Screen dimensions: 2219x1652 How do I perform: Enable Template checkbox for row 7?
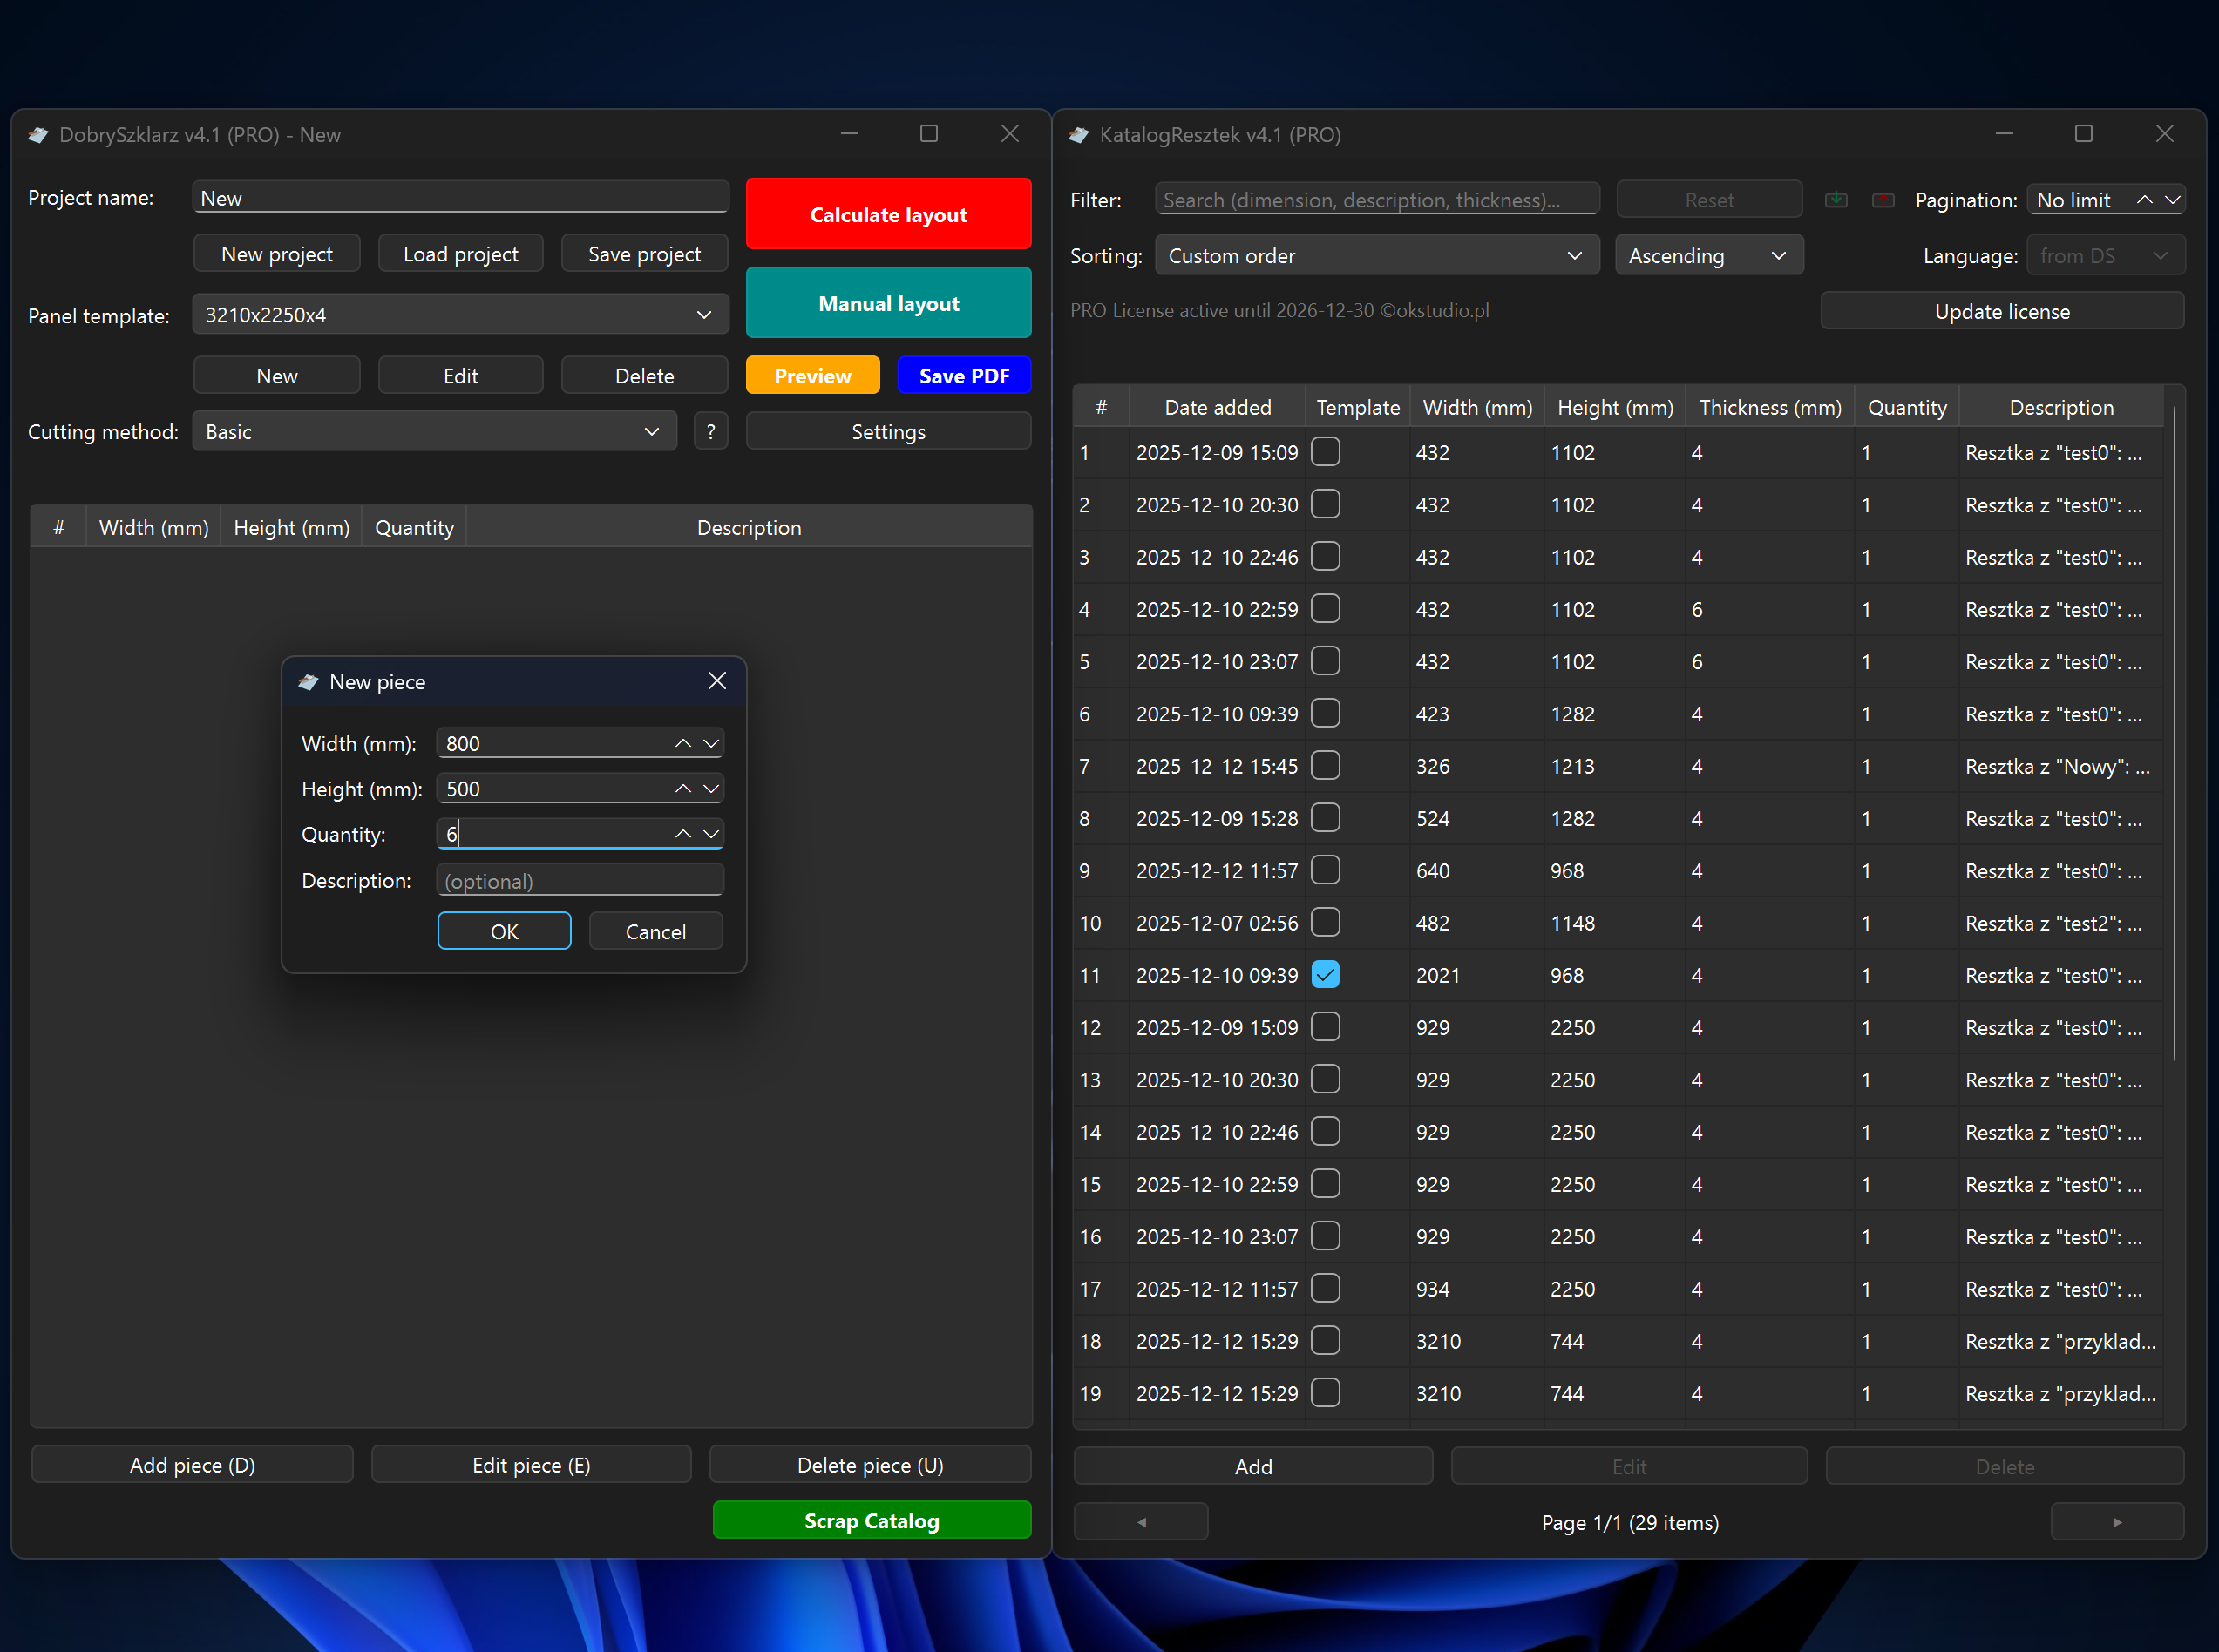click(1325, 766)
